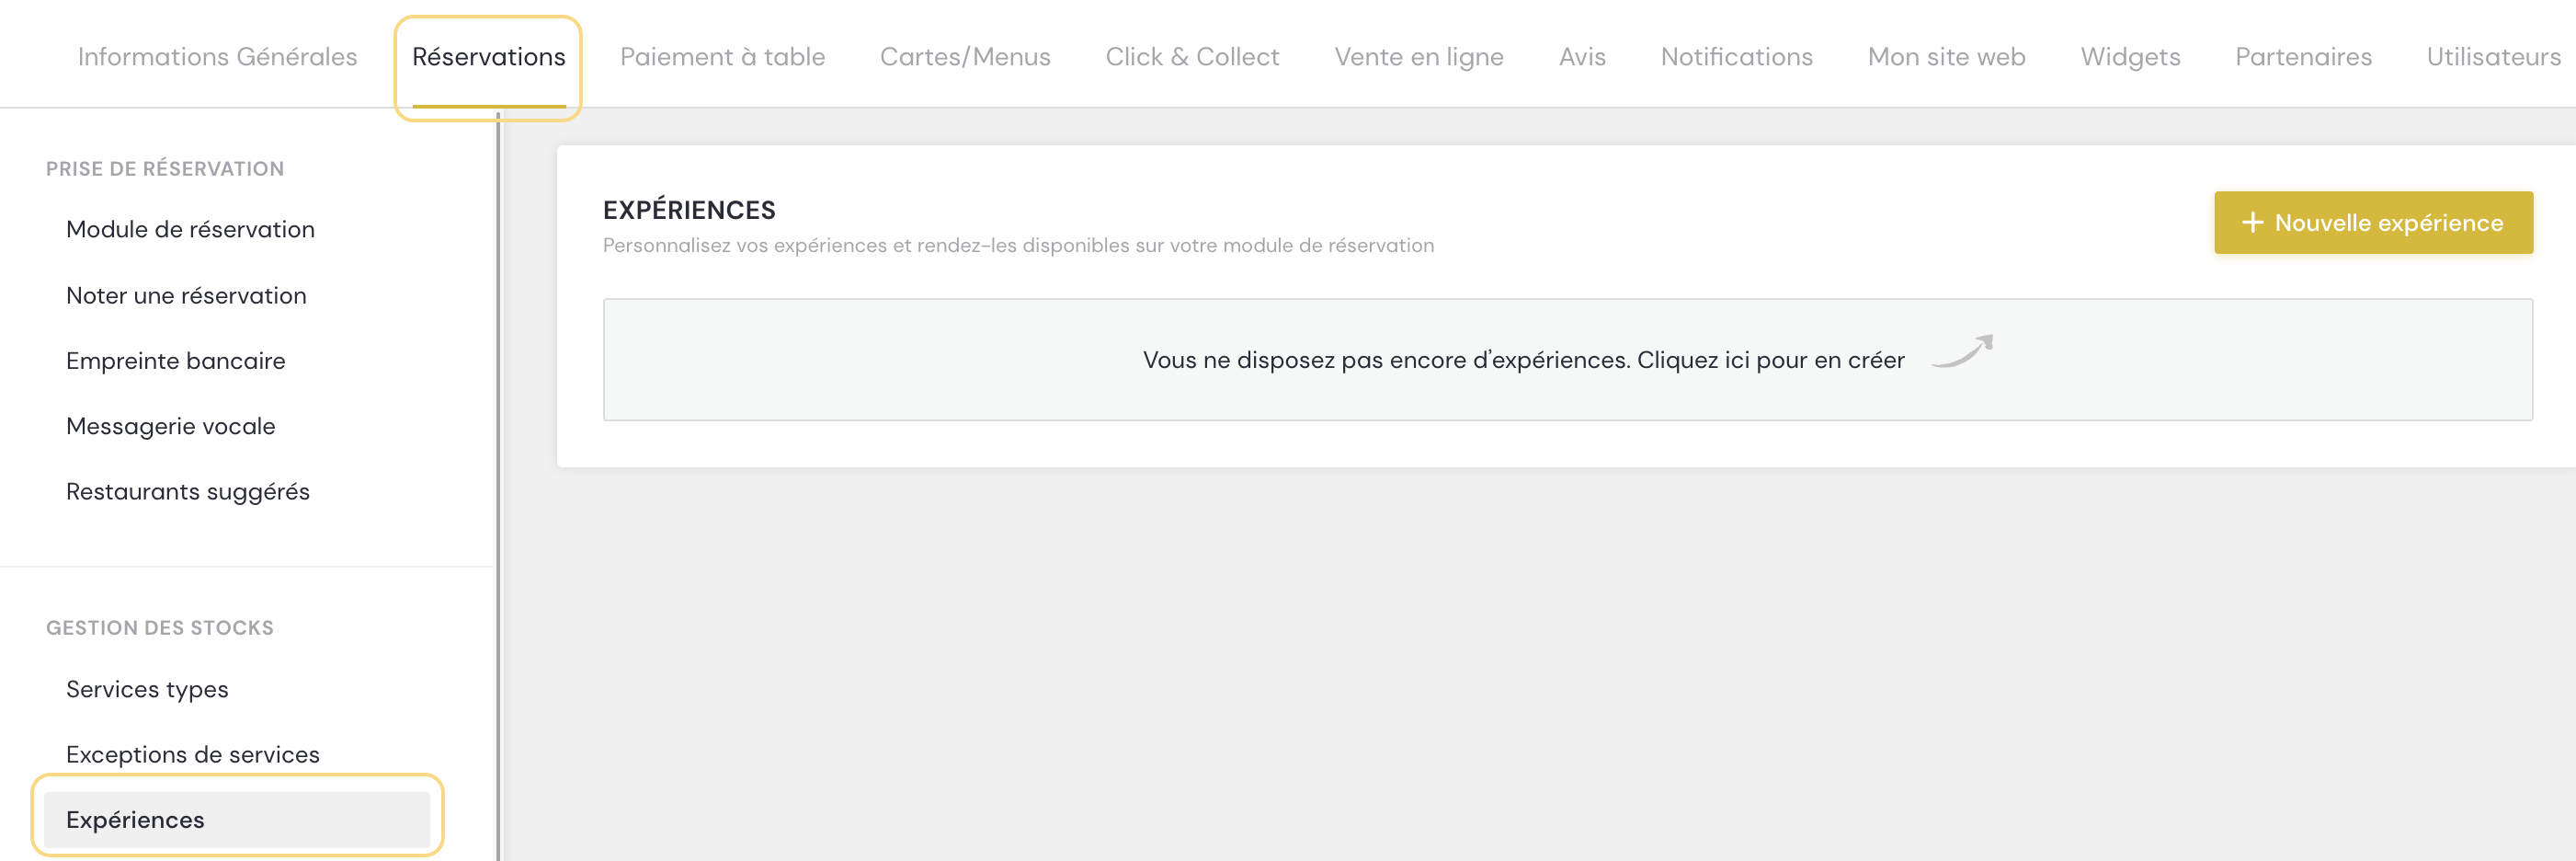Go to Messagerie vocale
This screenshot has height=861, width=2576.
pos(170,426)
